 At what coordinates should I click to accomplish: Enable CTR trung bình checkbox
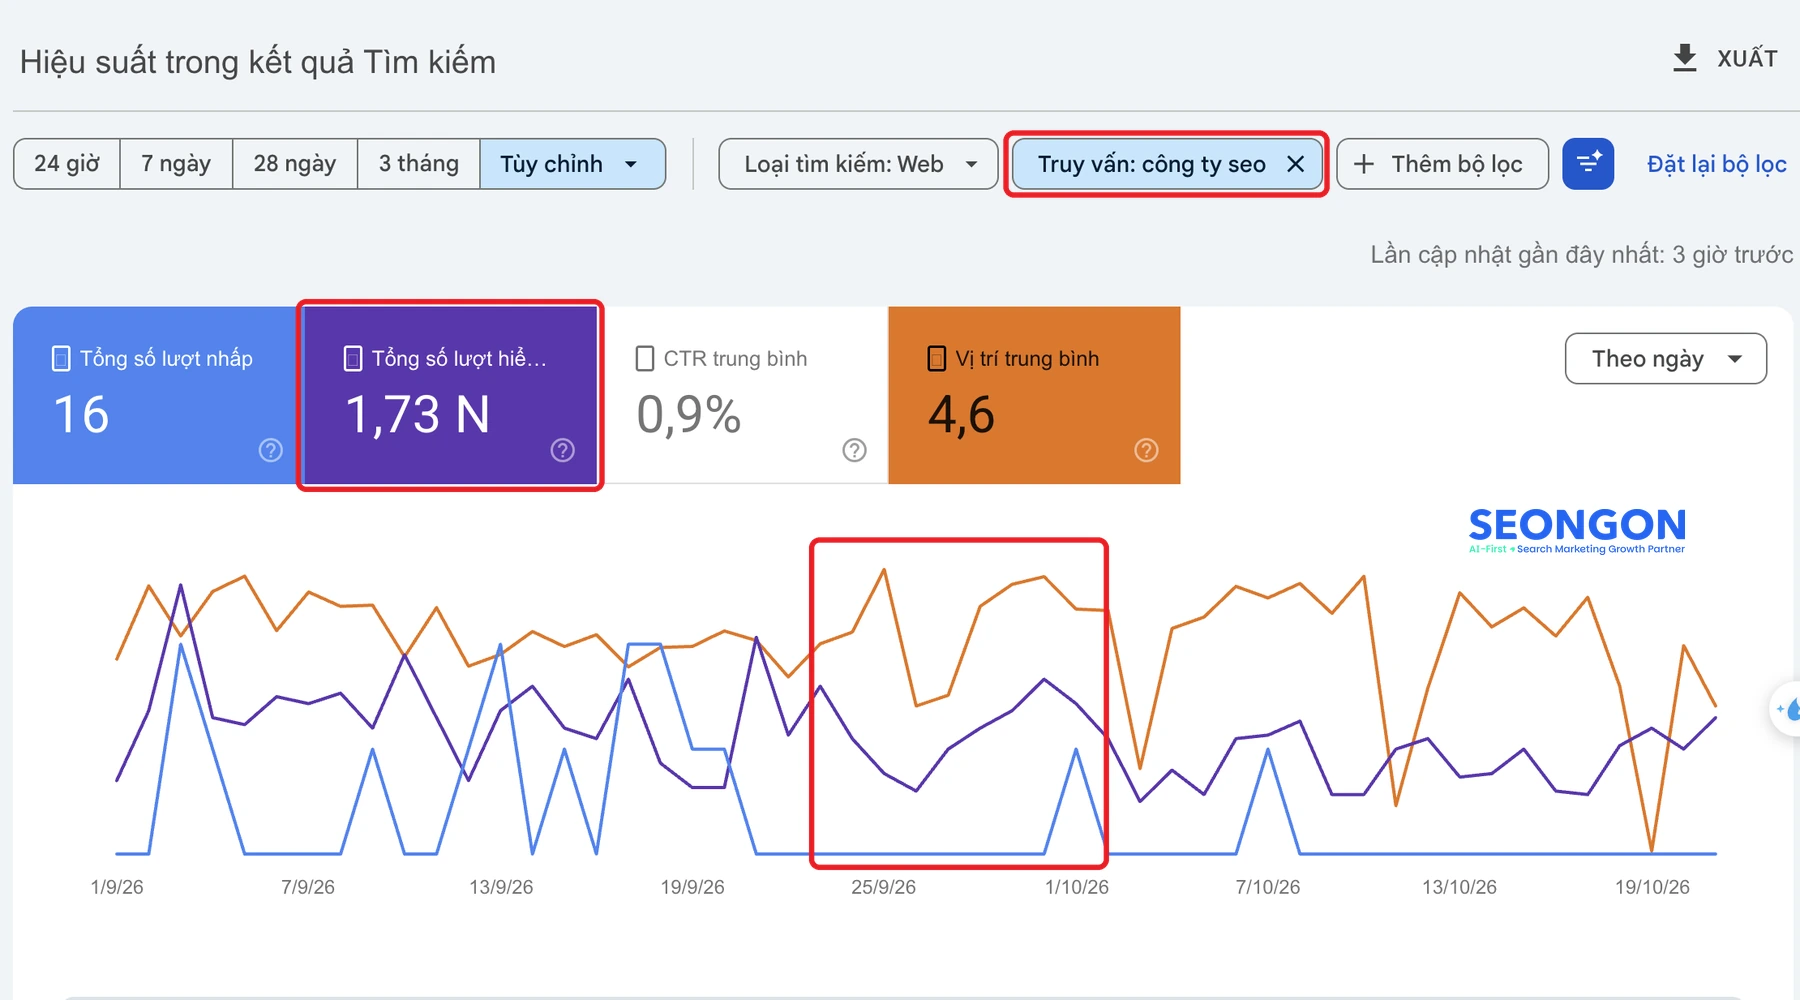point(645,359)
